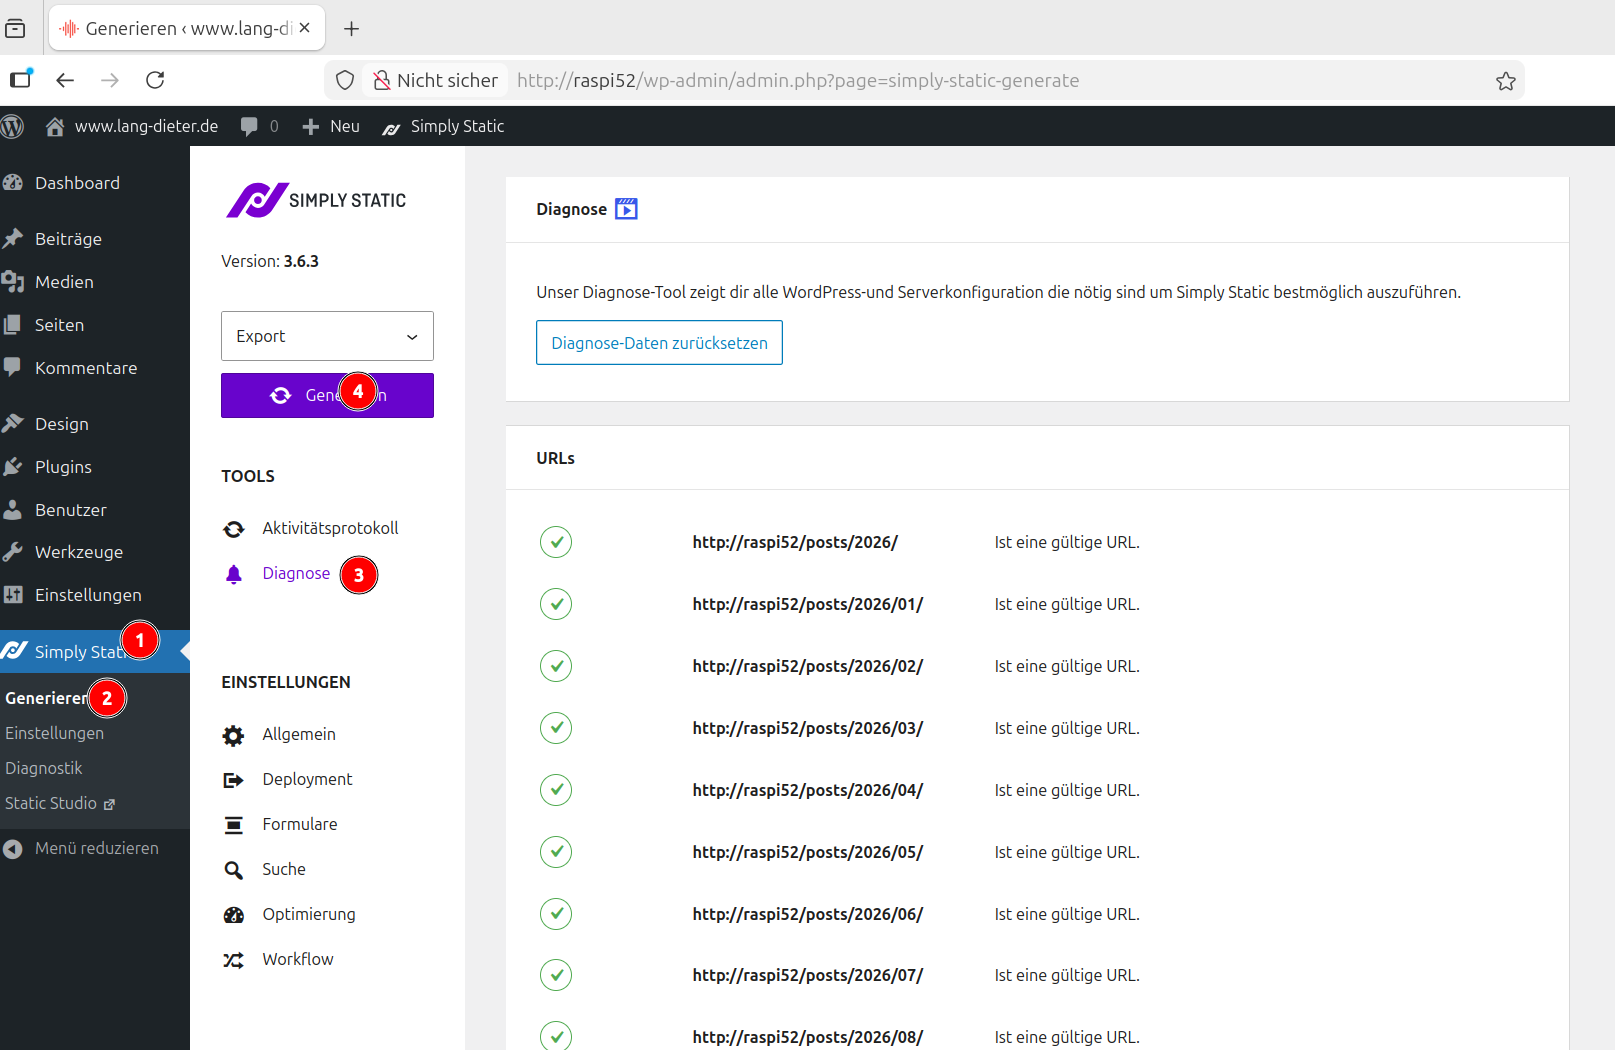Open the Export dropdown
Image resolution: width=1615 pixels, height=1050 pixels.
tap(327, 336)
